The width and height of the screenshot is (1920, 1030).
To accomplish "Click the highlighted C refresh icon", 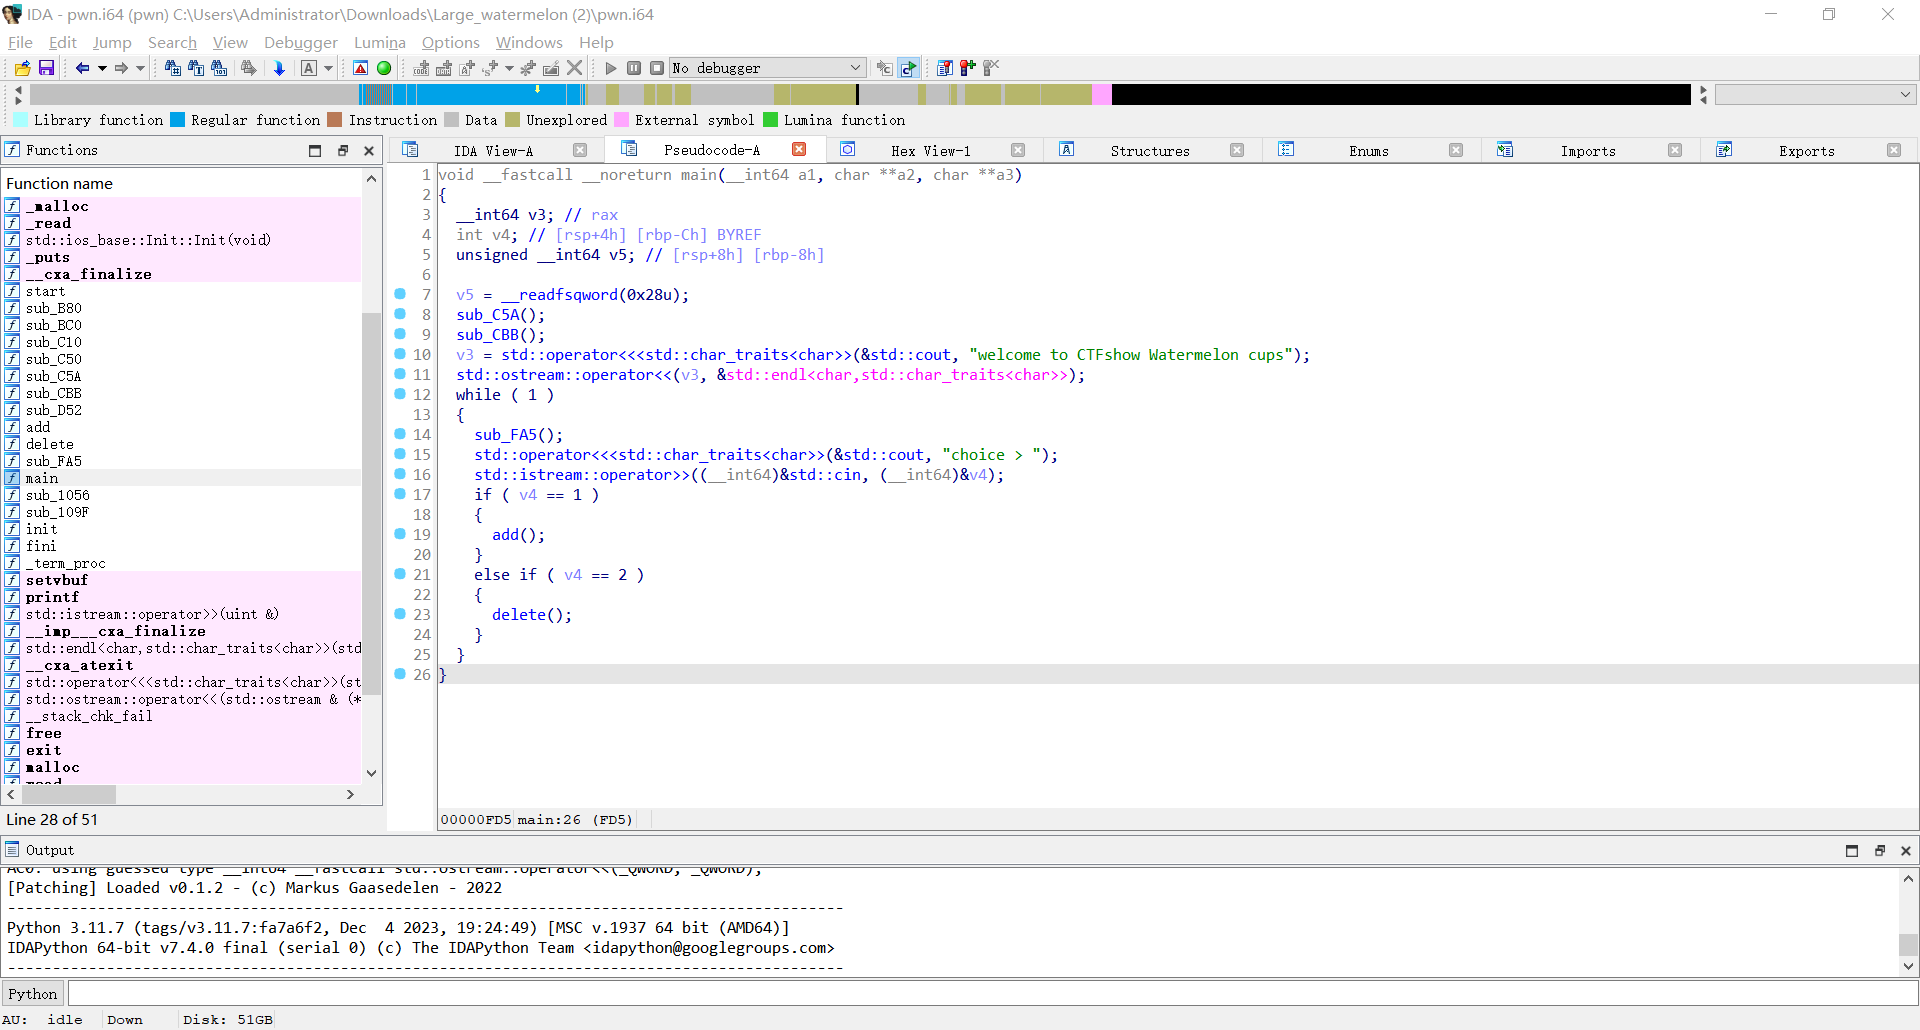I will [908, 68].
